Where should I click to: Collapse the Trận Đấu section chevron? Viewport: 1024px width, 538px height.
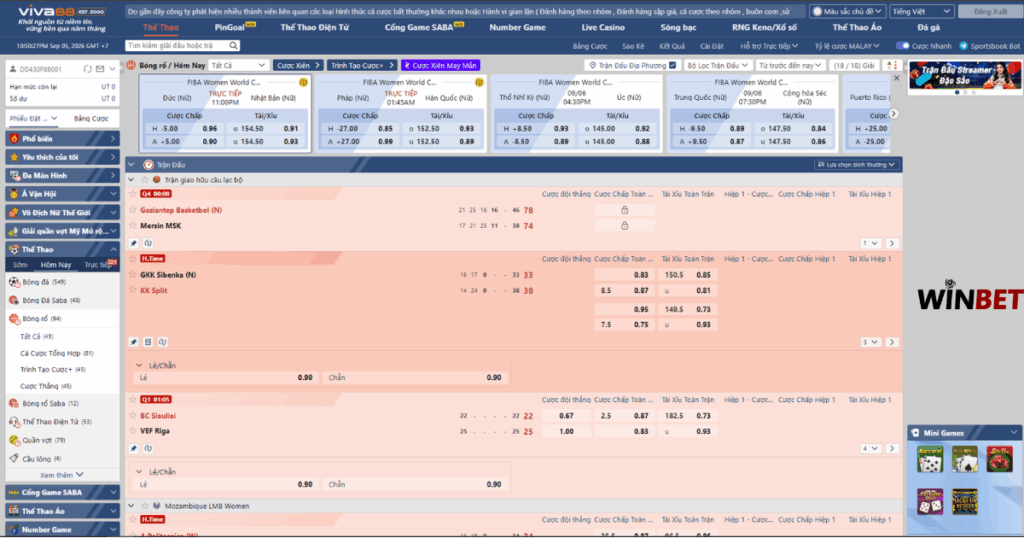click(131, 165)
